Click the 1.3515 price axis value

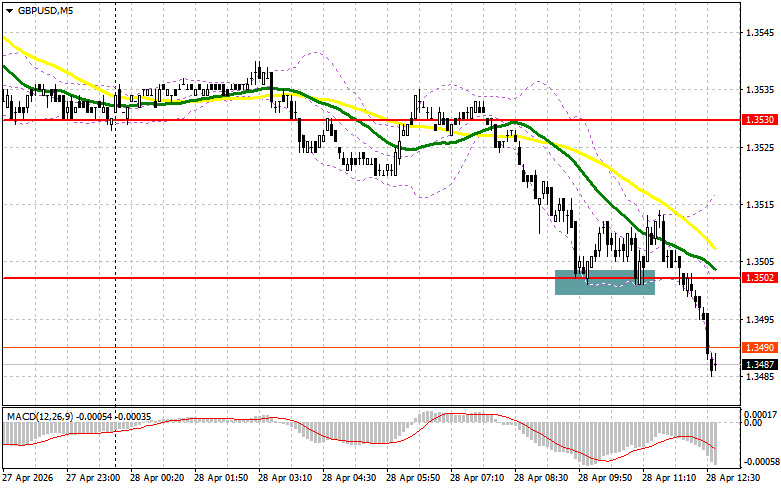coord(760,205)
